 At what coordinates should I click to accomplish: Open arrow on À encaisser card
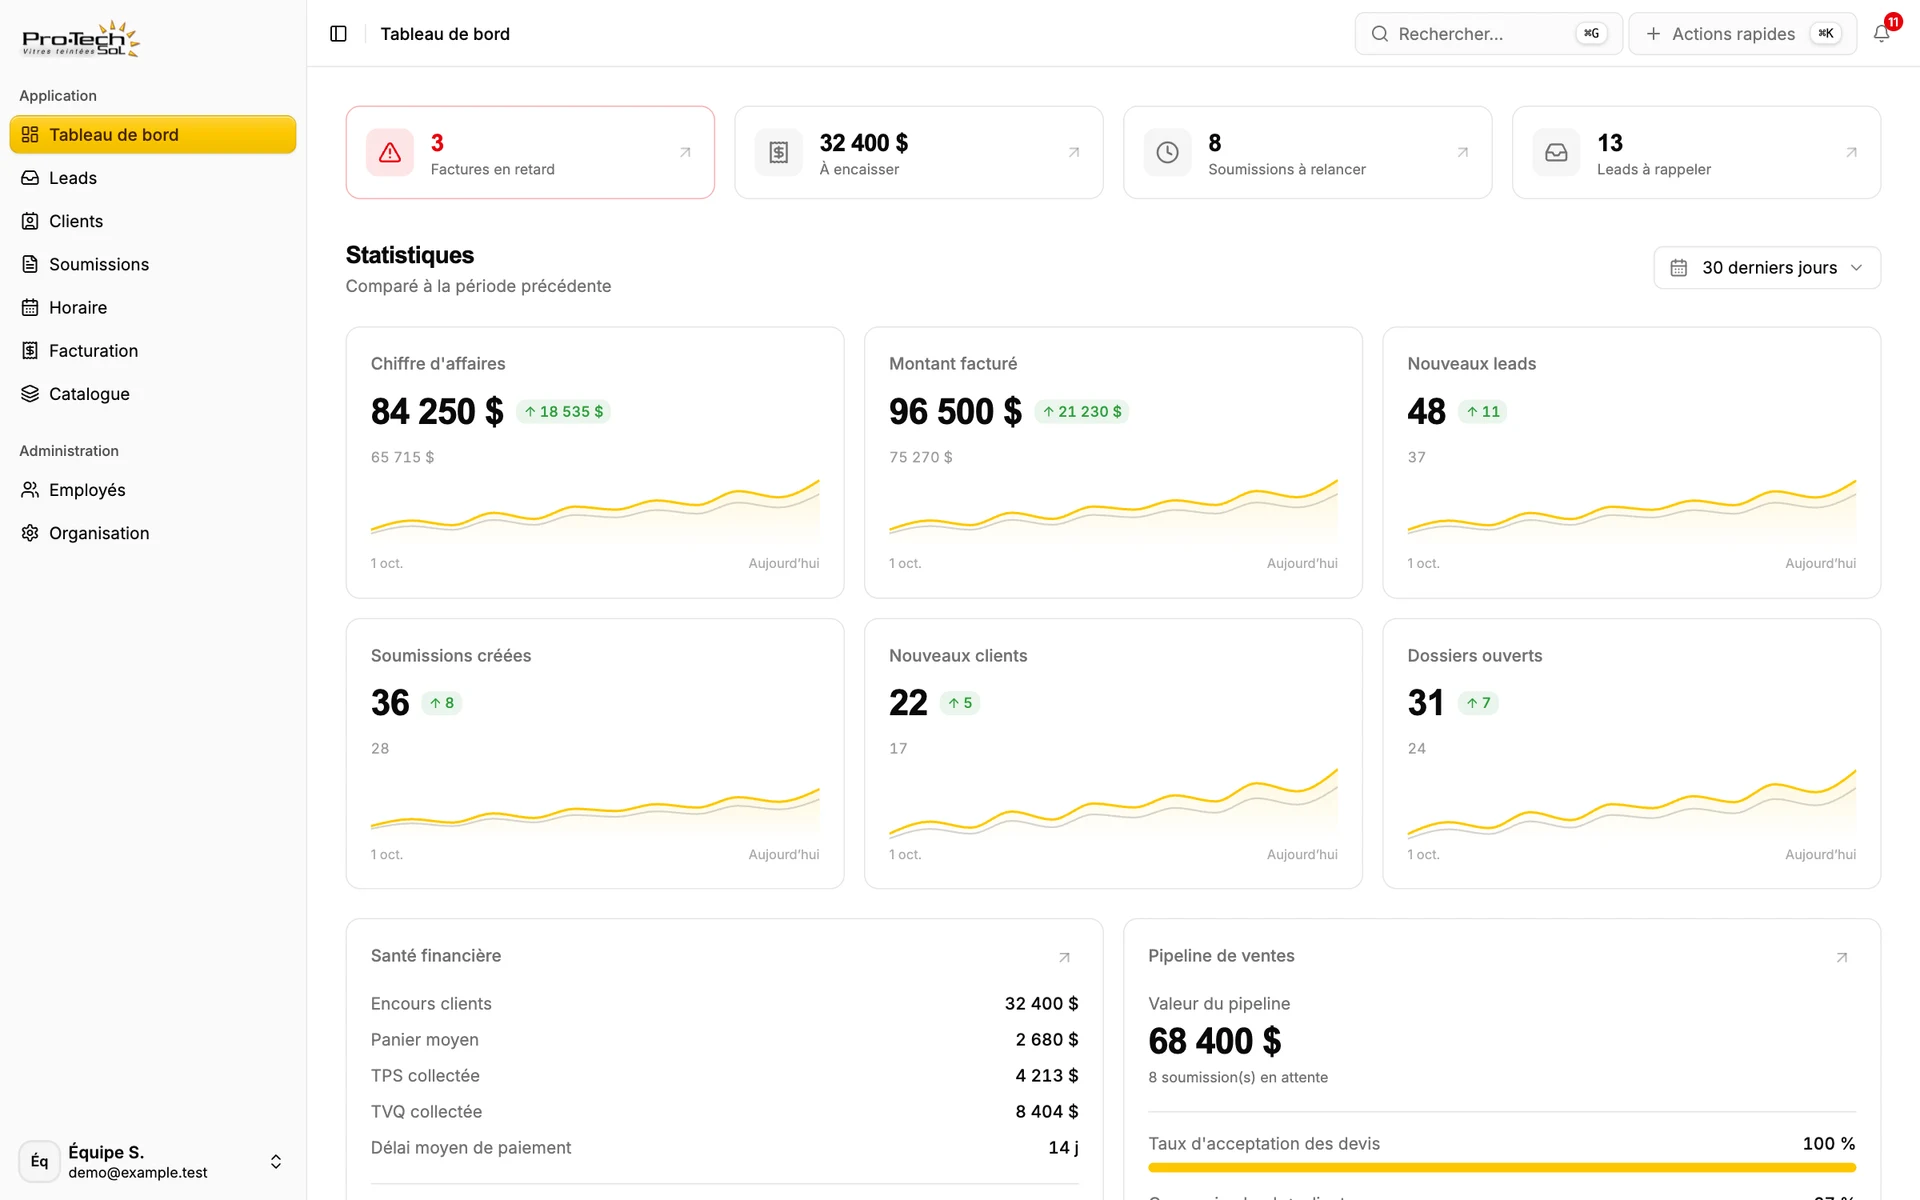tap(1074, 152)
